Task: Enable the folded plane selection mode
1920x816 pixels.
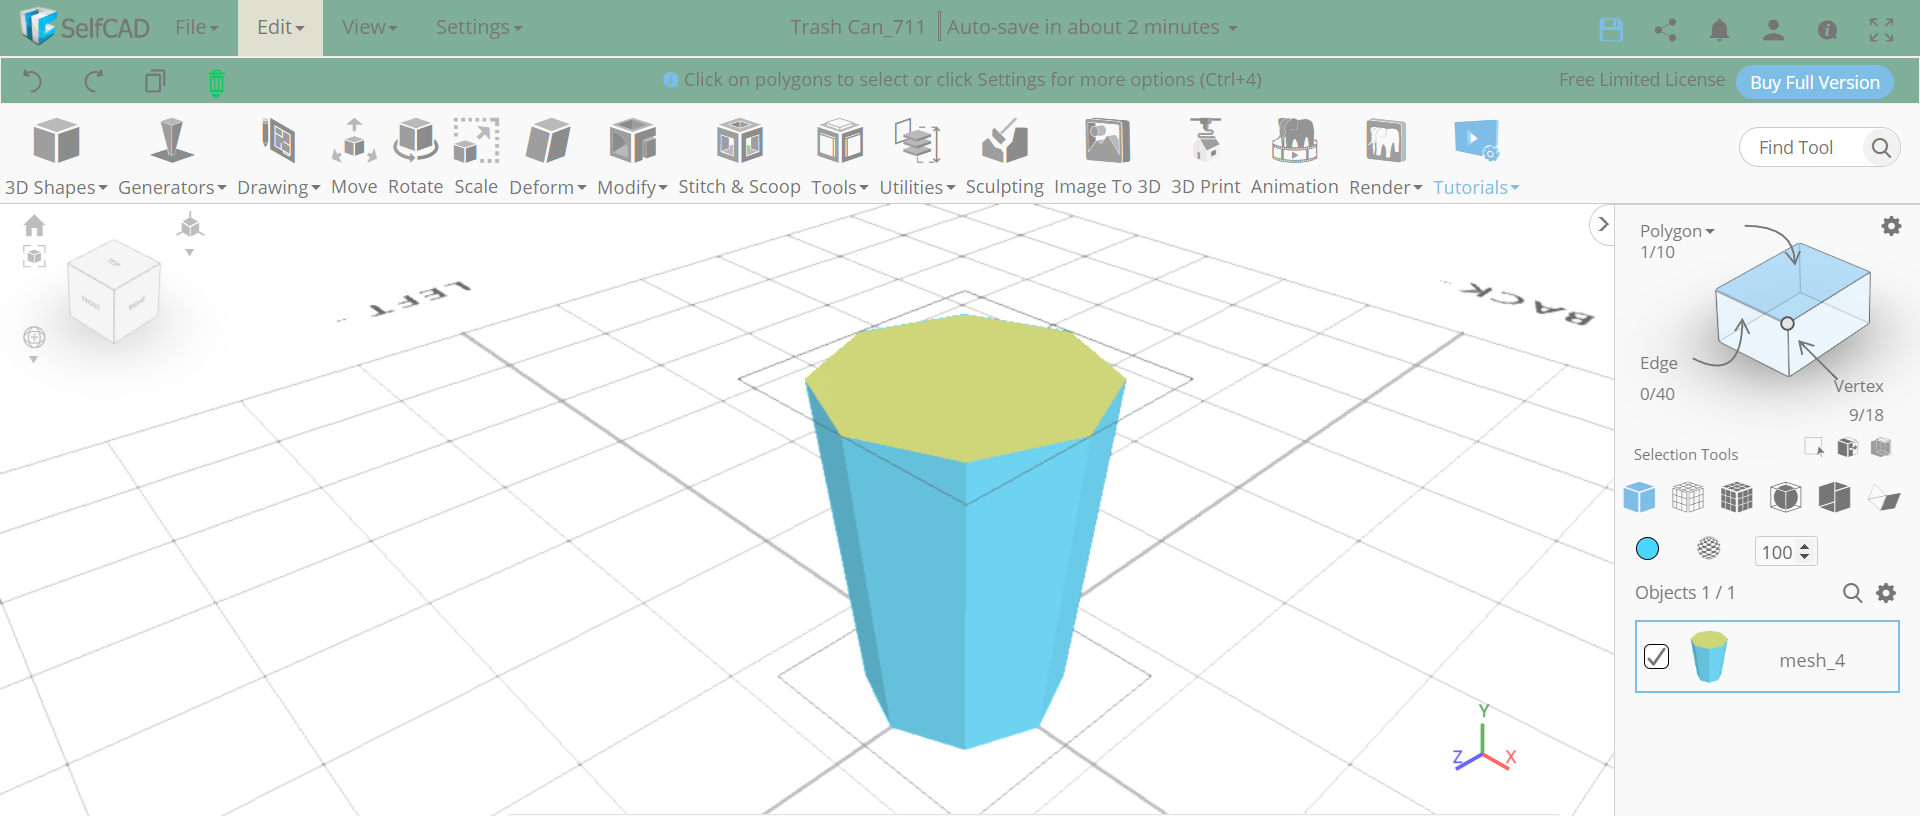Action: point(1884,497)
